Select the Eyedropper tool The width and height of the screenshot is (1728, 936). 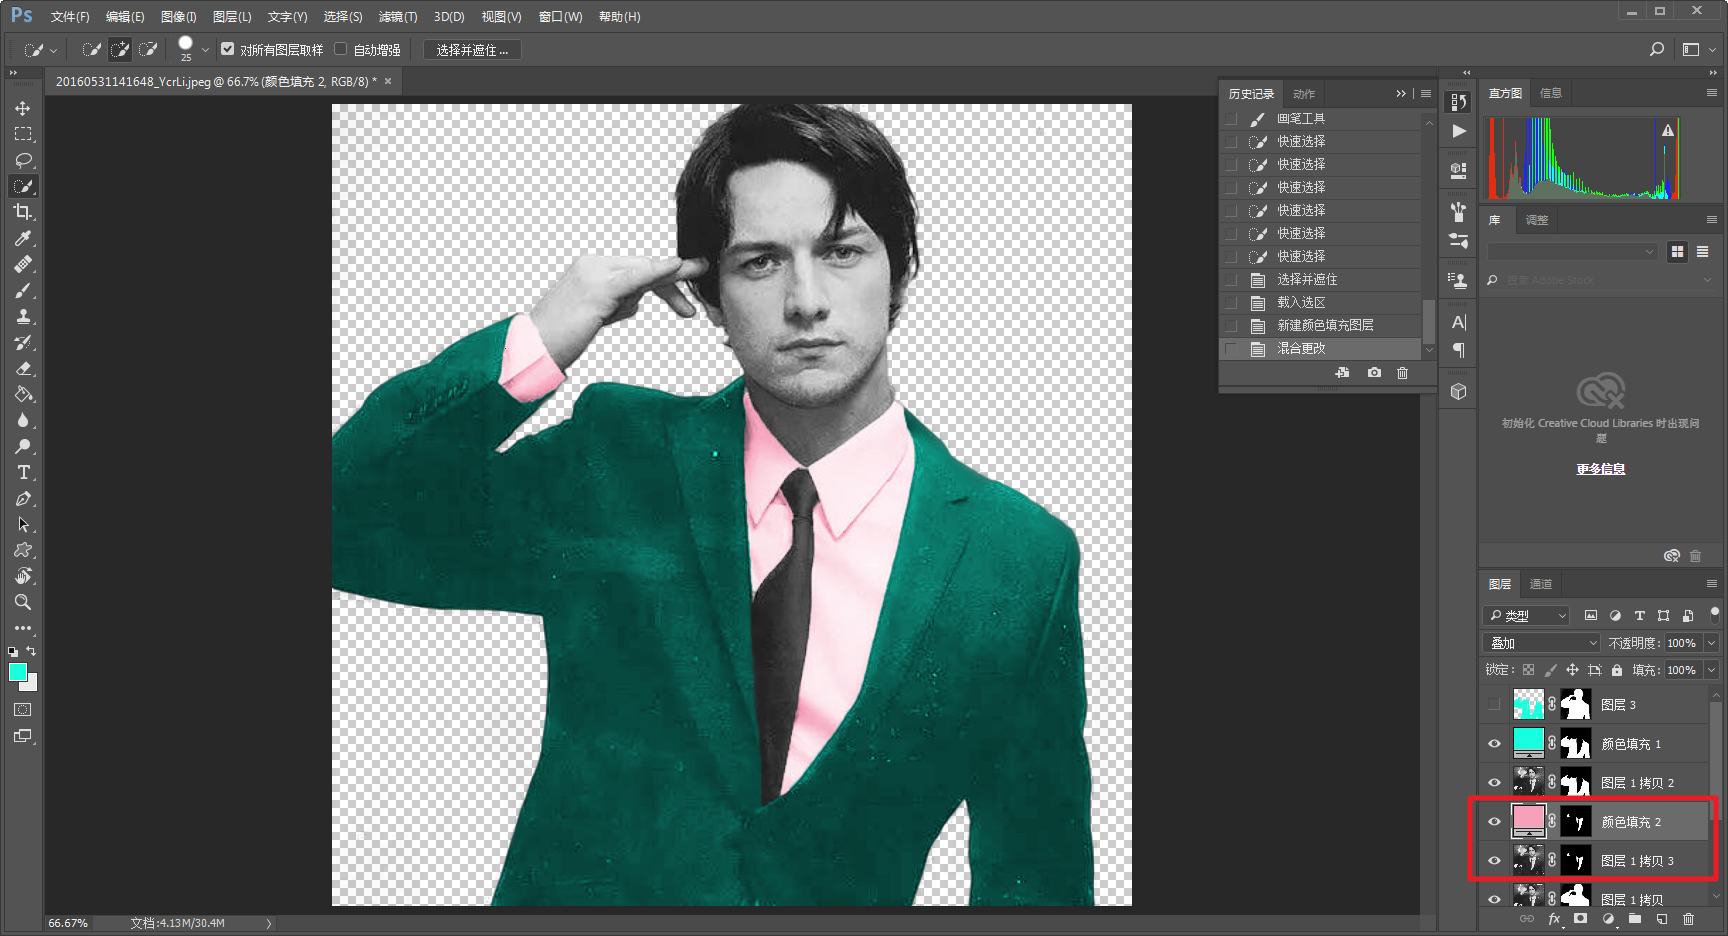[x=22, y=238]
